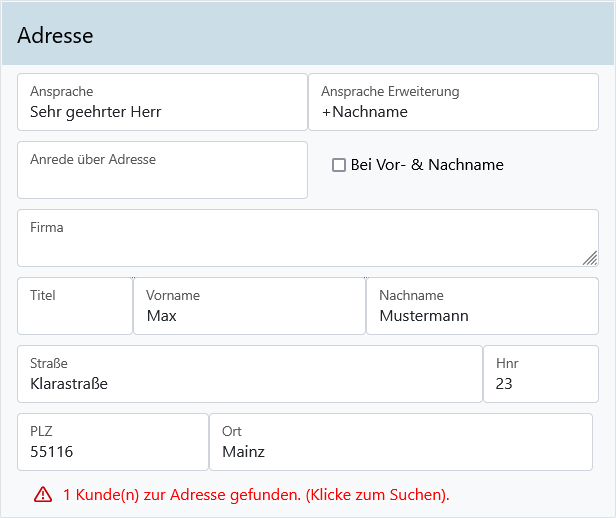The height and width of the screenshot is (518, 616).
Task: Click the 'Anrede über Adresse' label text
Action: [93, 159]
